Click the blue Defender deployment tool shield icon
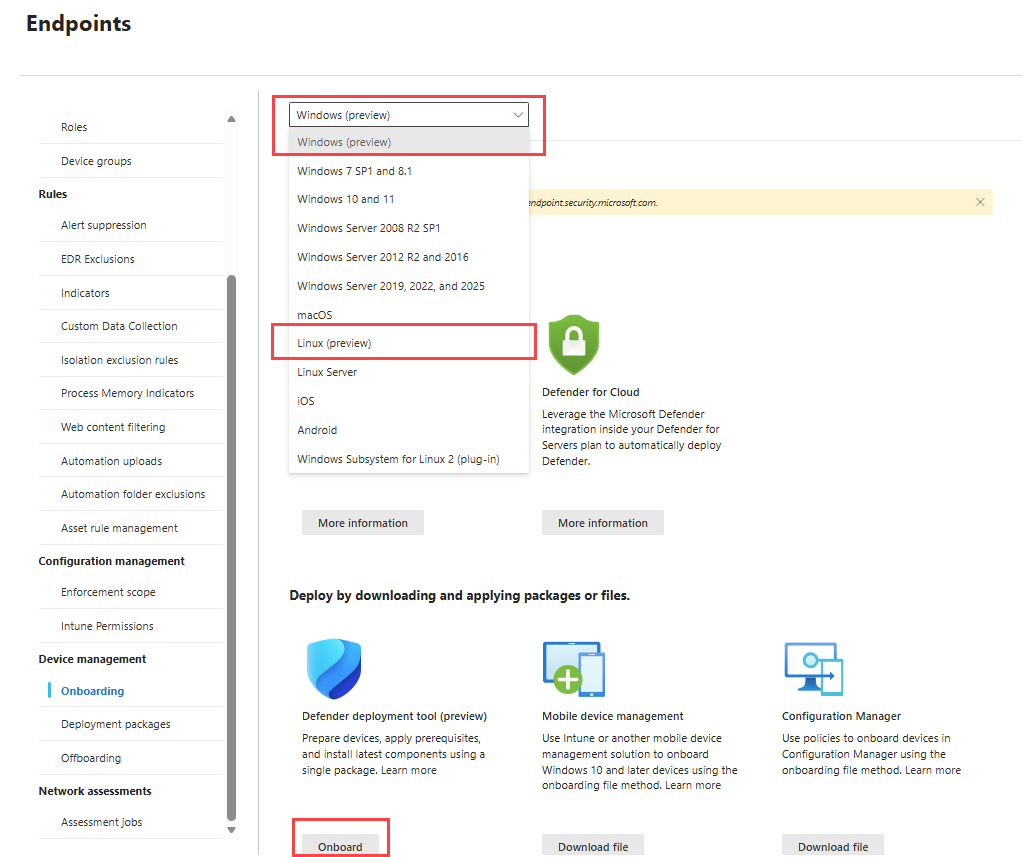1022x857 pixels. point(333,669)
